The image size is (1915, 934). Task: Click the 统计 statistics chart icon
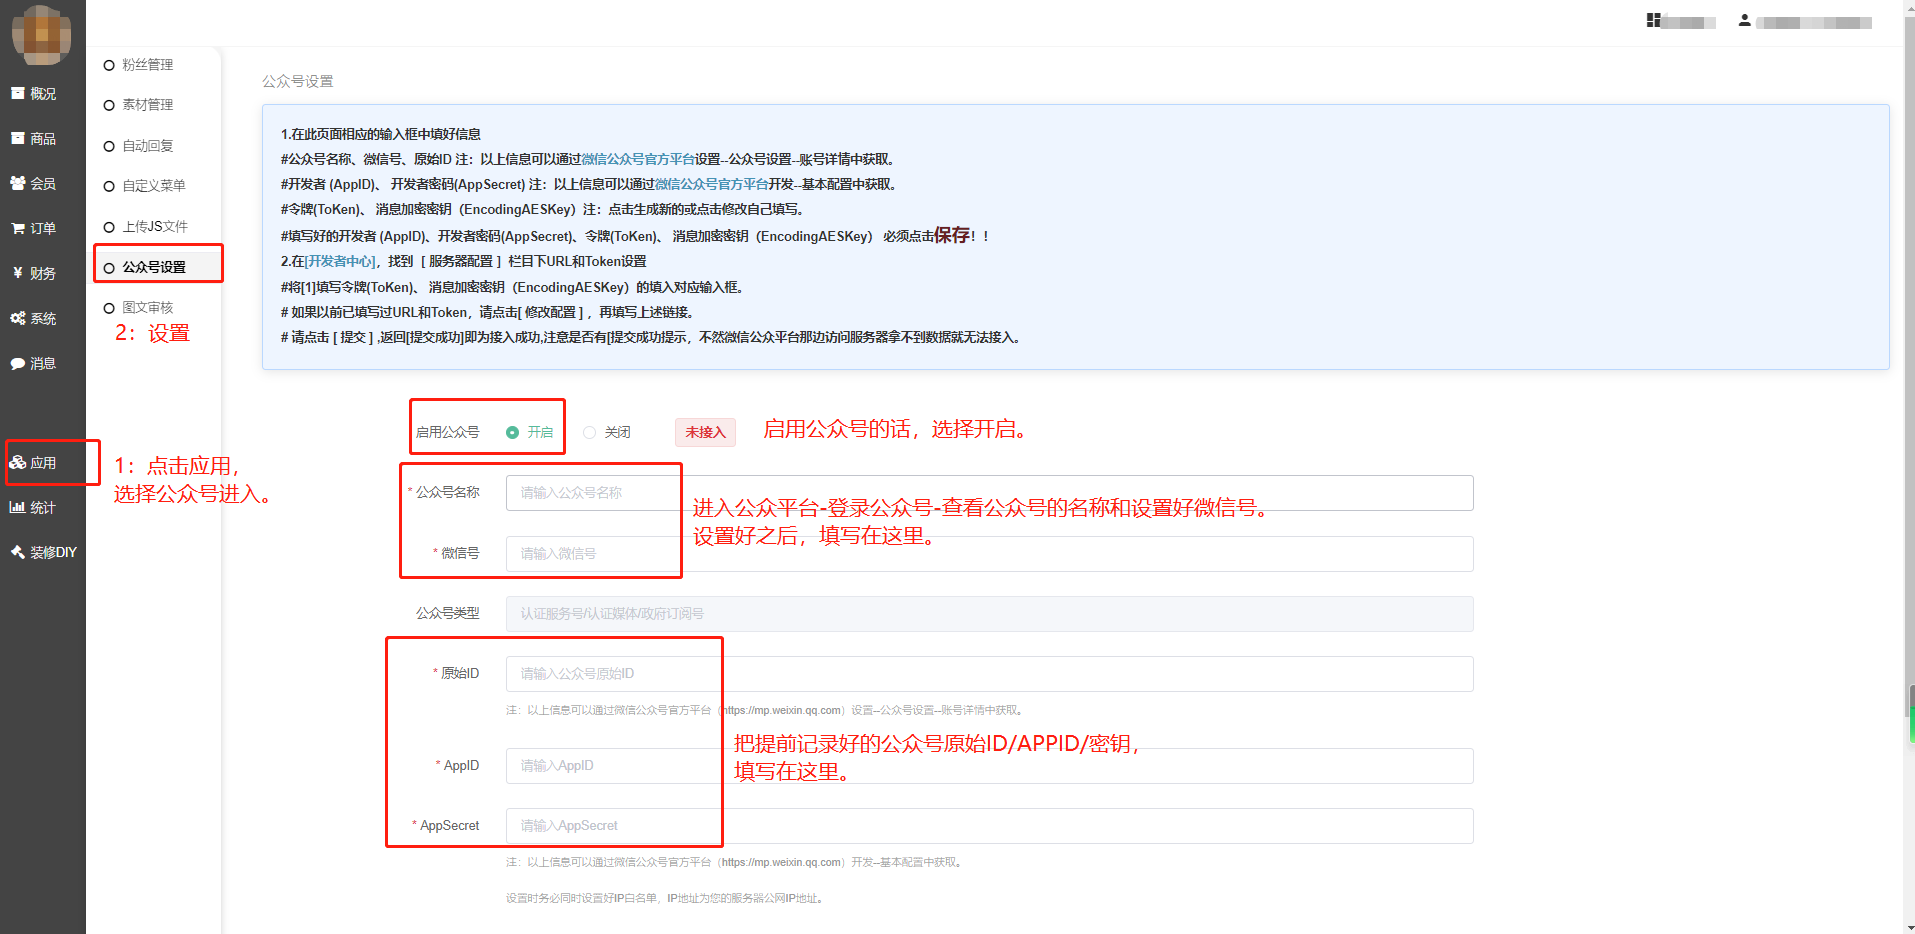(x=18, y=507)
